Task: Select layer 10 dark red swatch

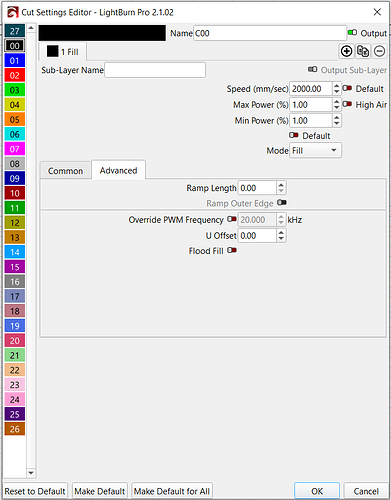Action: [x=15, y=193]
